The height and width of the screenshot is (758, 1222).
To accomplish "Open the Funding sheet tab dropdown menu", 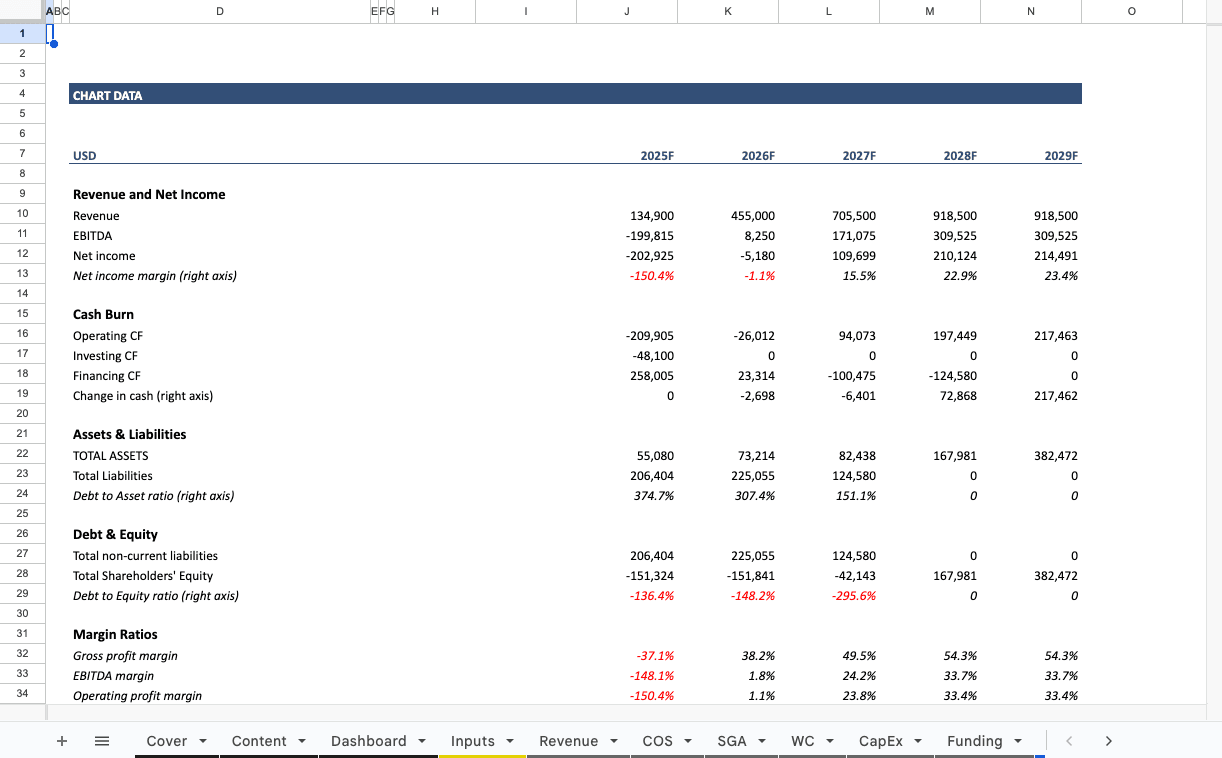I will point(1020,741).
